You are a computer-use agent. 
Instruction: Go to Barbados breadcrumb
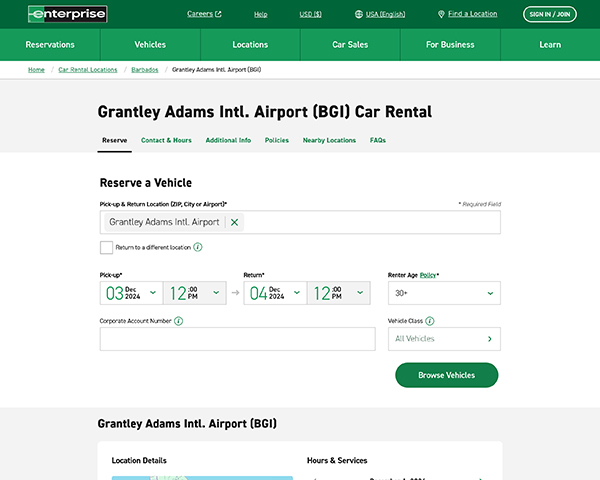pyautogui.click(x=145, y=70)
